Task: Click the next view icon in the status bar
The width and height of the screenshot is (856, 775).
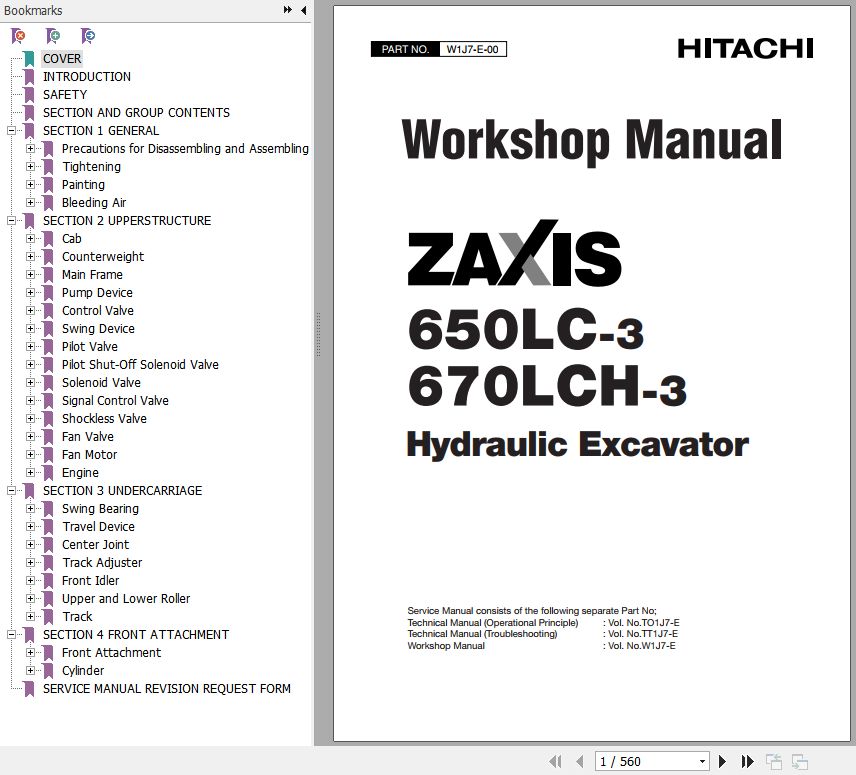Action: [800, 761]
